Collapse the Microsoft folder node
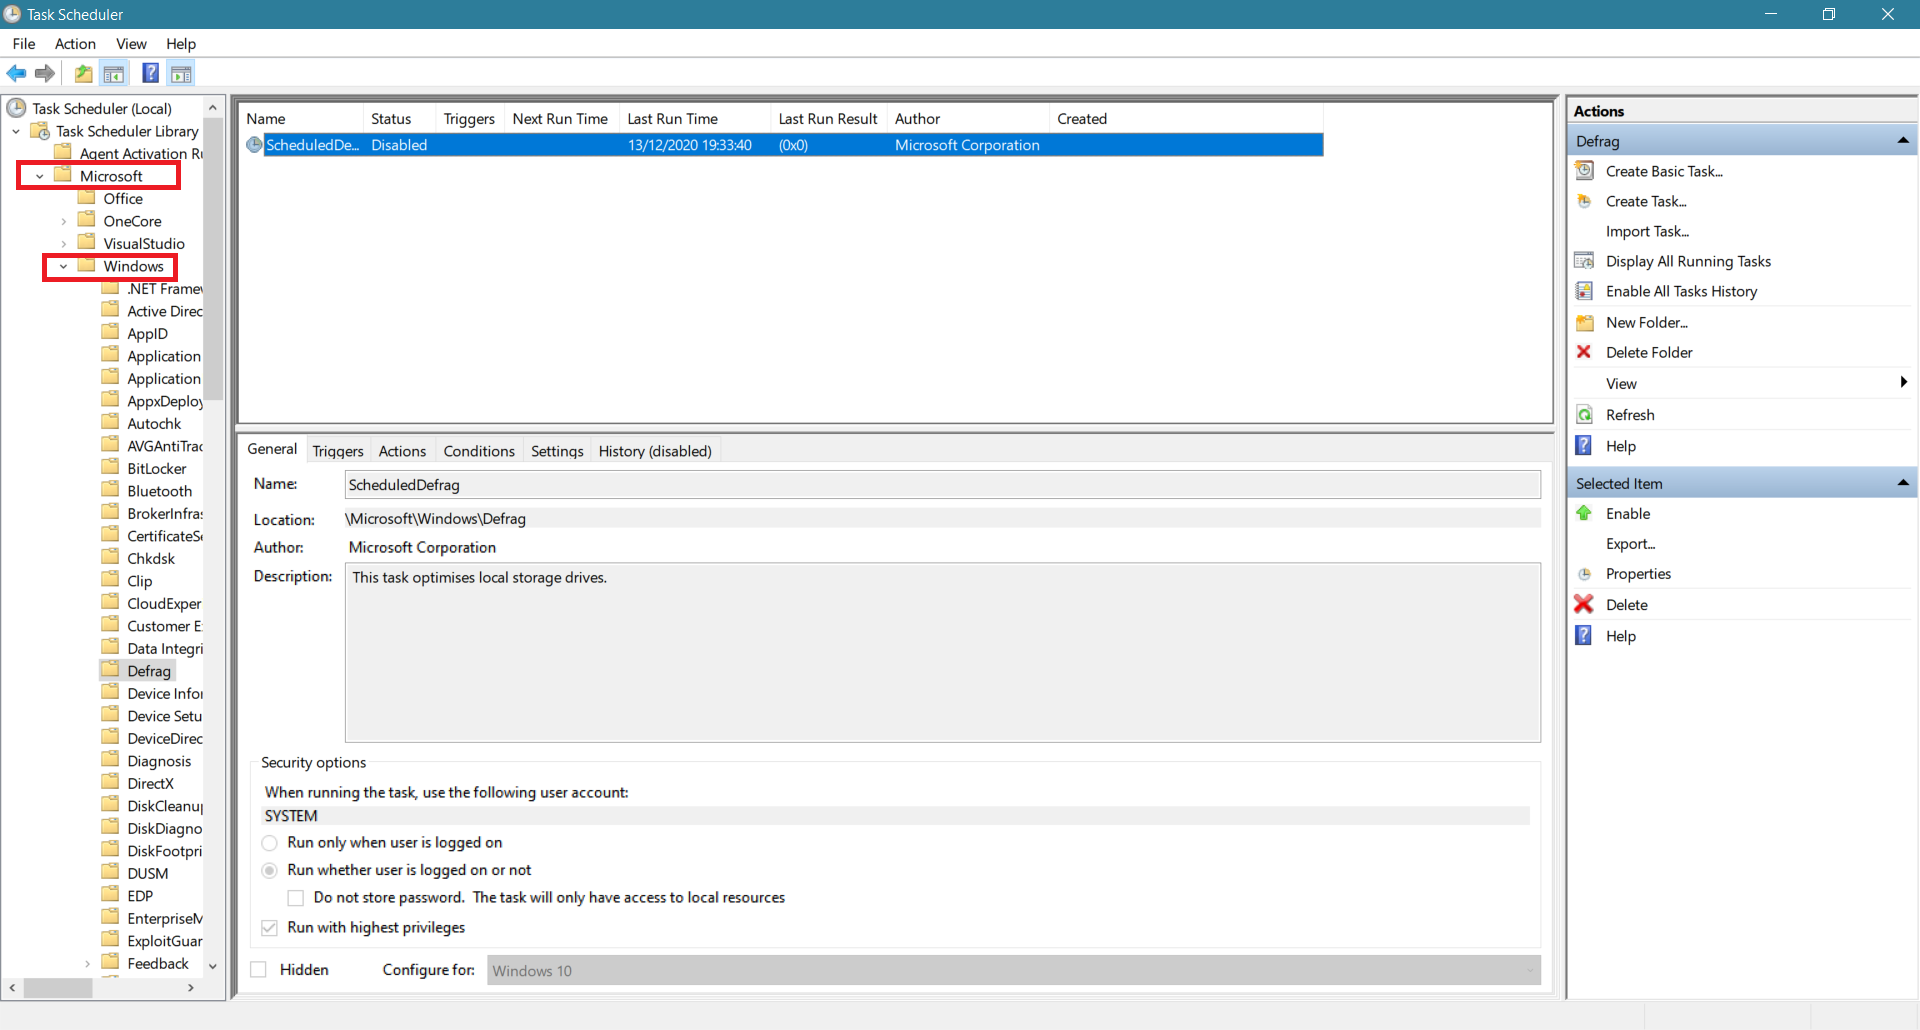This screenshot has height=1030, width=1920. click(40, 176)
